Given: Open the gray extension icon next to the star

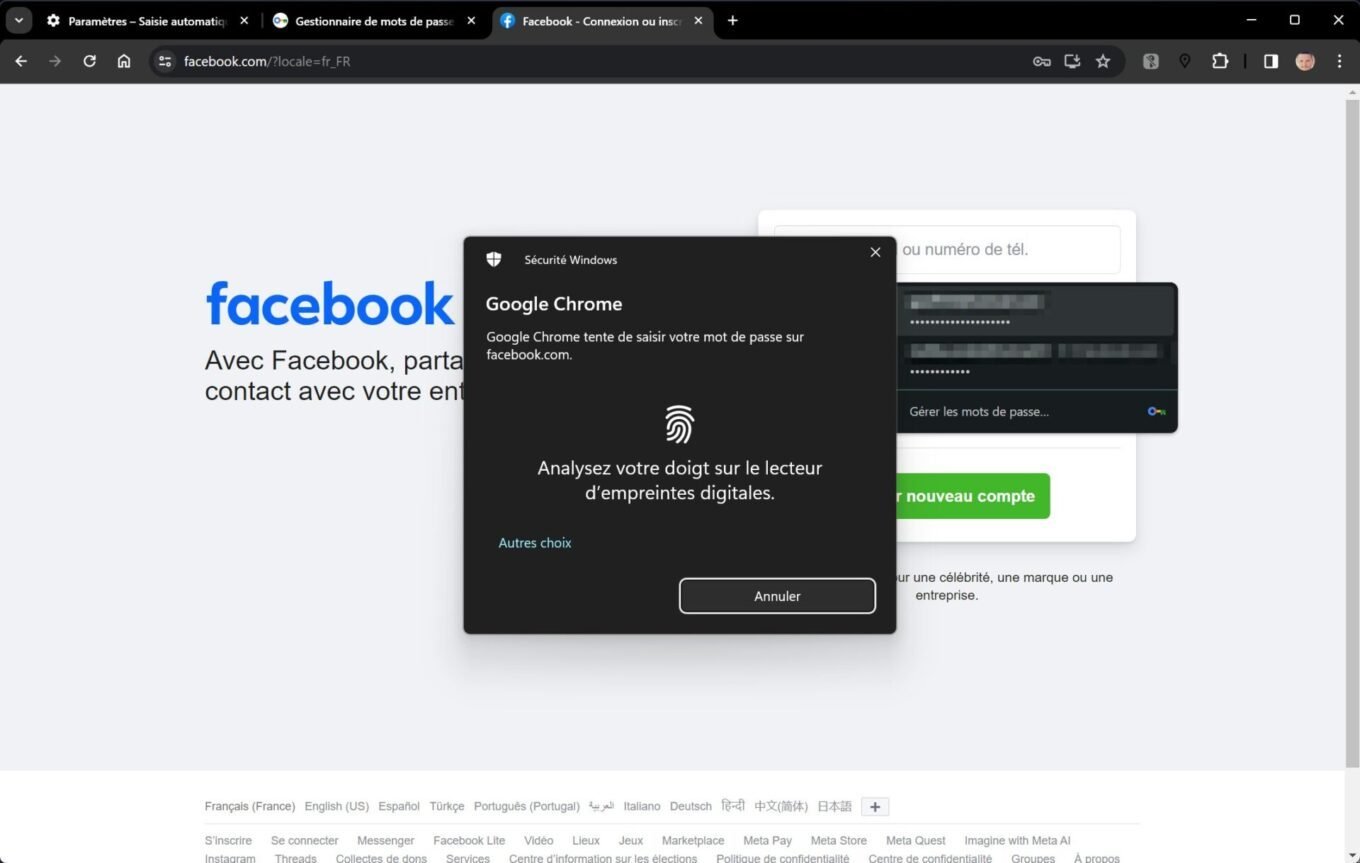Looking at the screenshot, I should click(1151, 61).
